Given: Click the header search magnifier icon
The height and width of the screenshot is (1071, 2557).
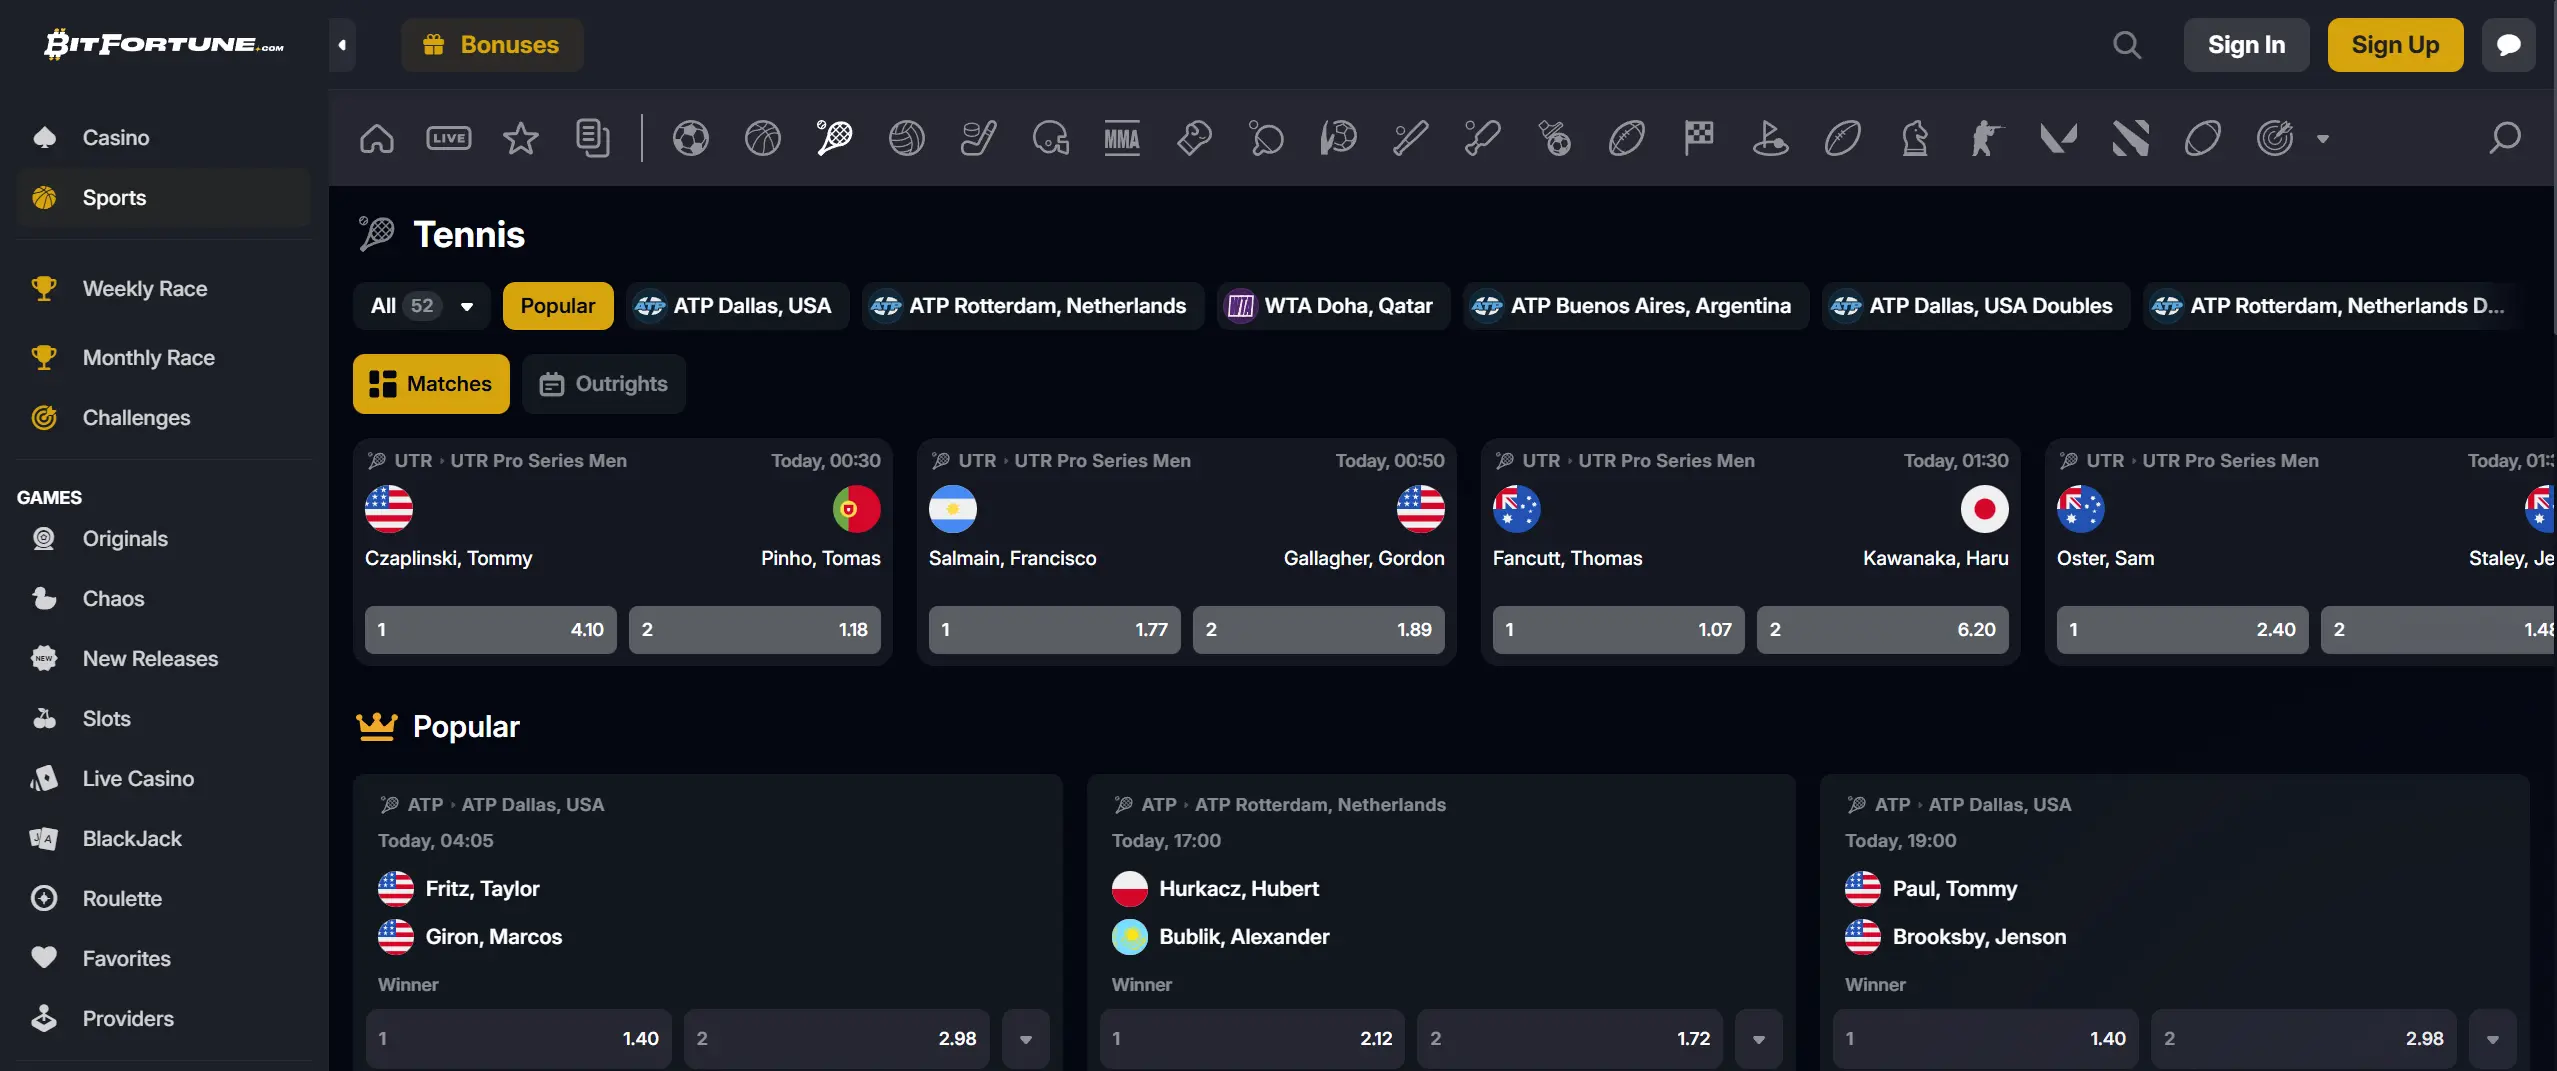Looking at the screenshot, I should [x=2127, y=45].
